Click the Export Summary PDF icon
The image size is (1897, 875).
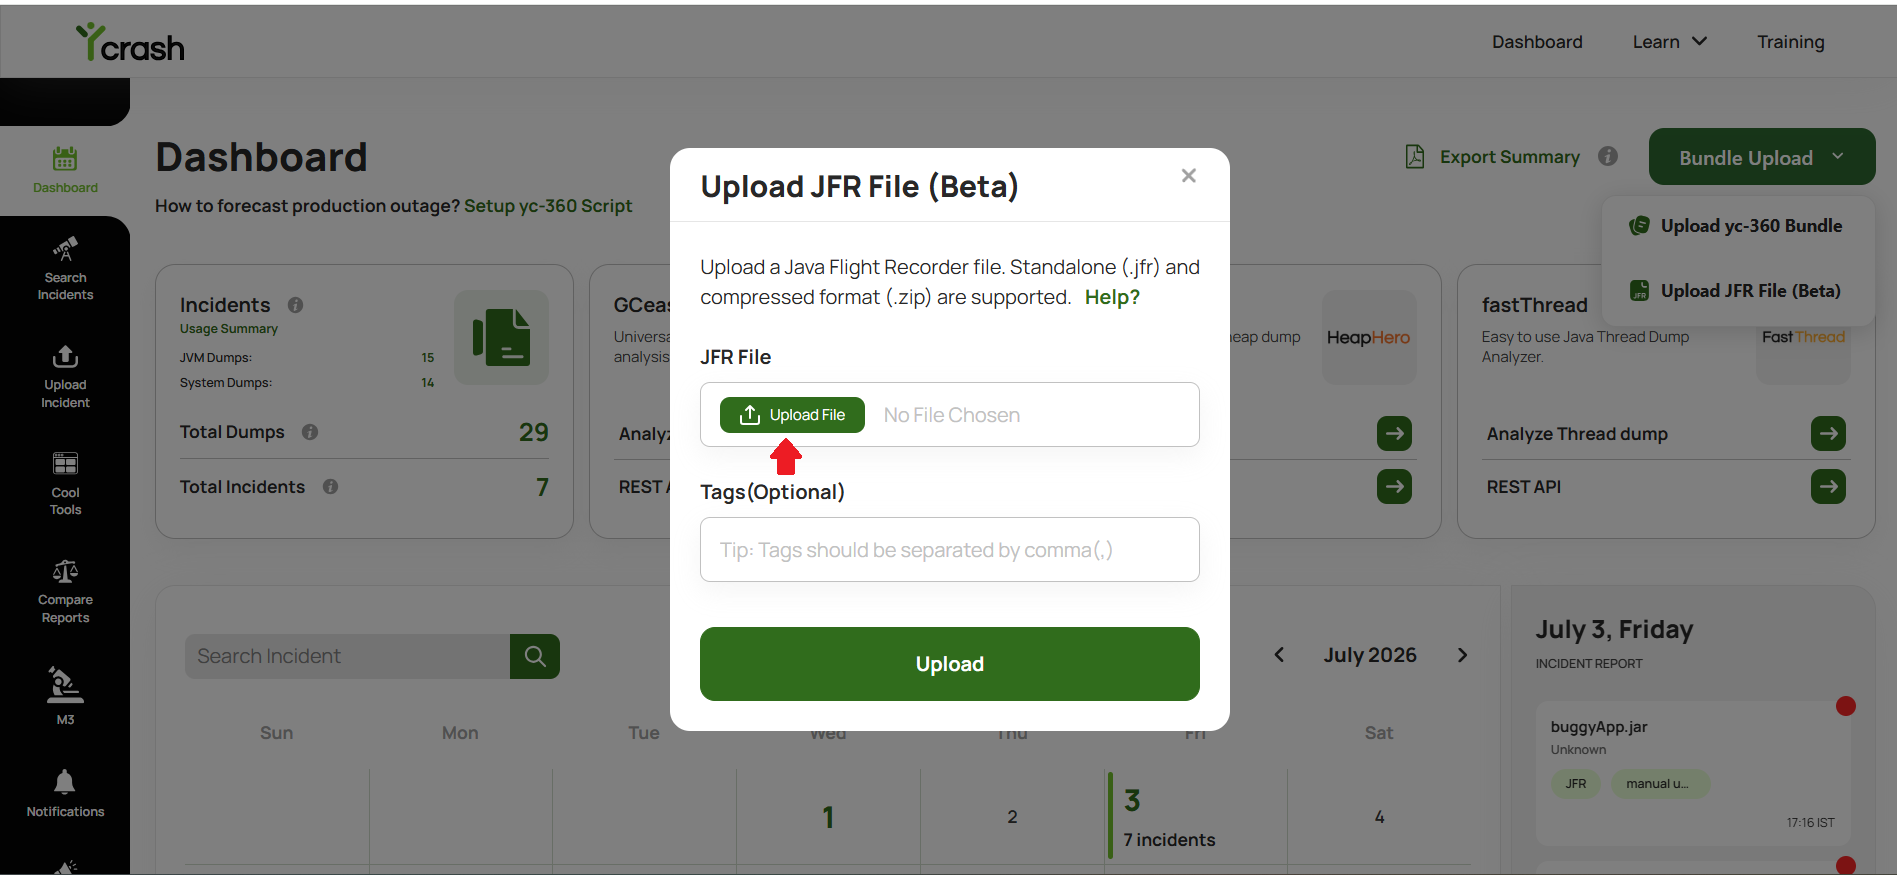[x=1415, y=157]
